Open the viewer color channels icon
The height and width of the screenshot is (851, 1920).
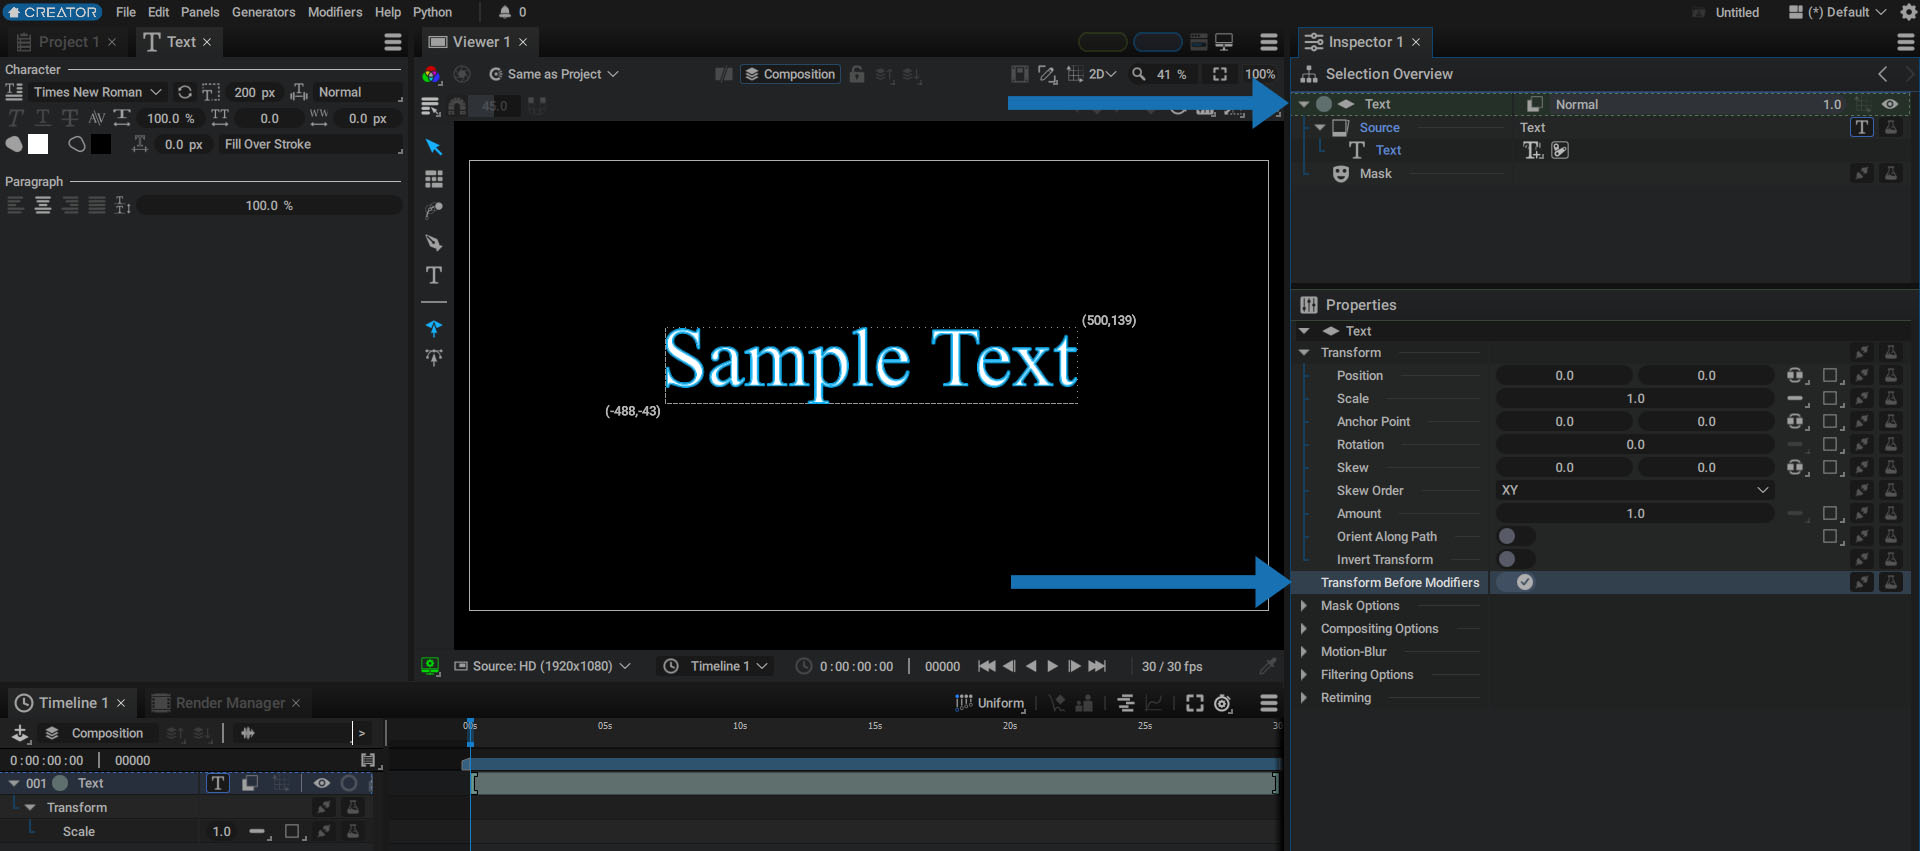(431, 74)
